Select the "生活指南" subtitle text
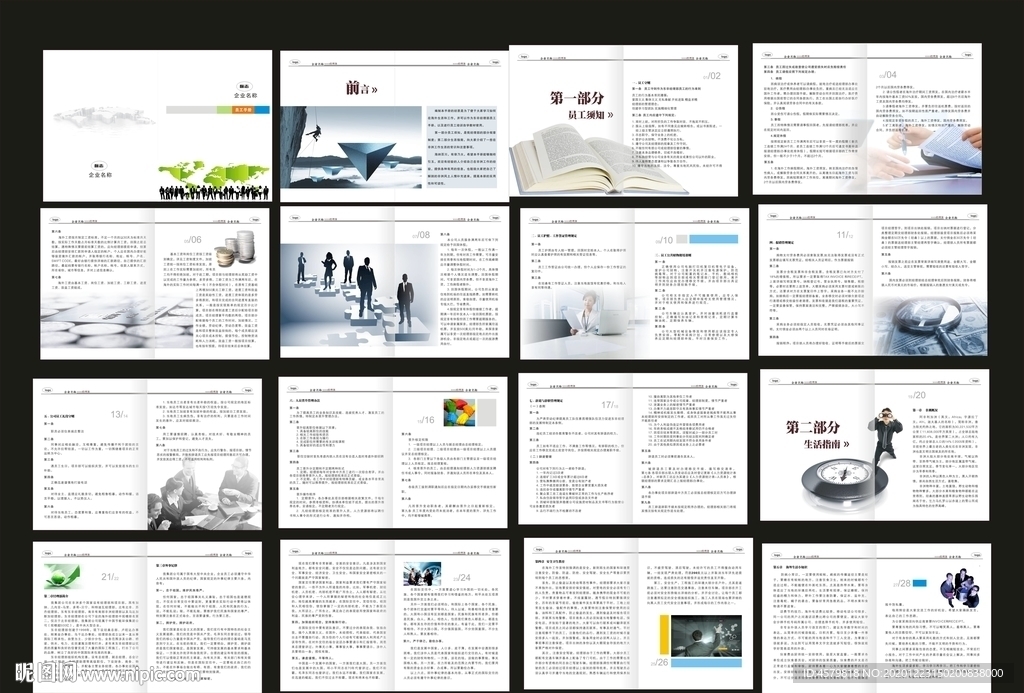This screenshot has width=1024, height=693. point(821,444)
